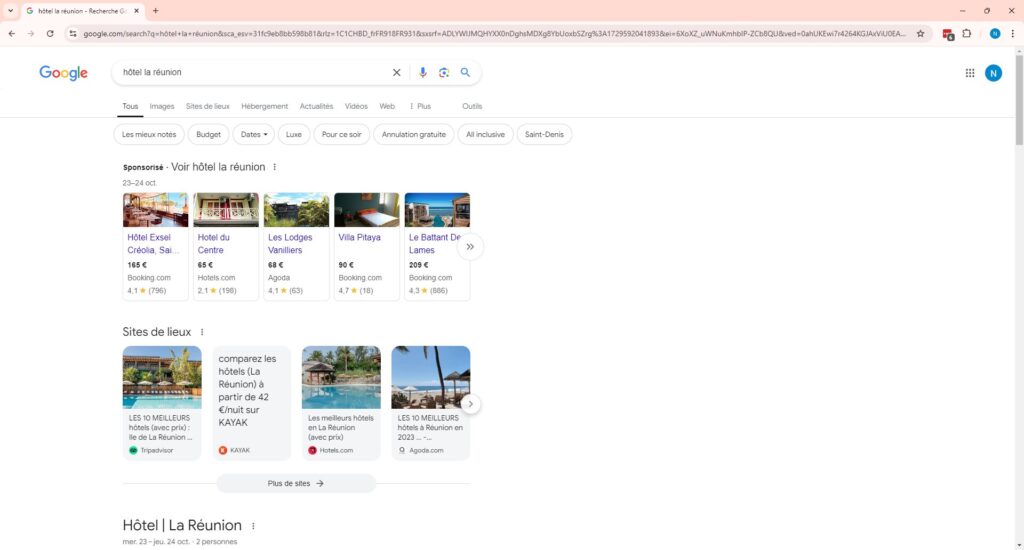
Task: Click the 165 € price of Hôtel Exsel
Action: [x=137, y=265]
